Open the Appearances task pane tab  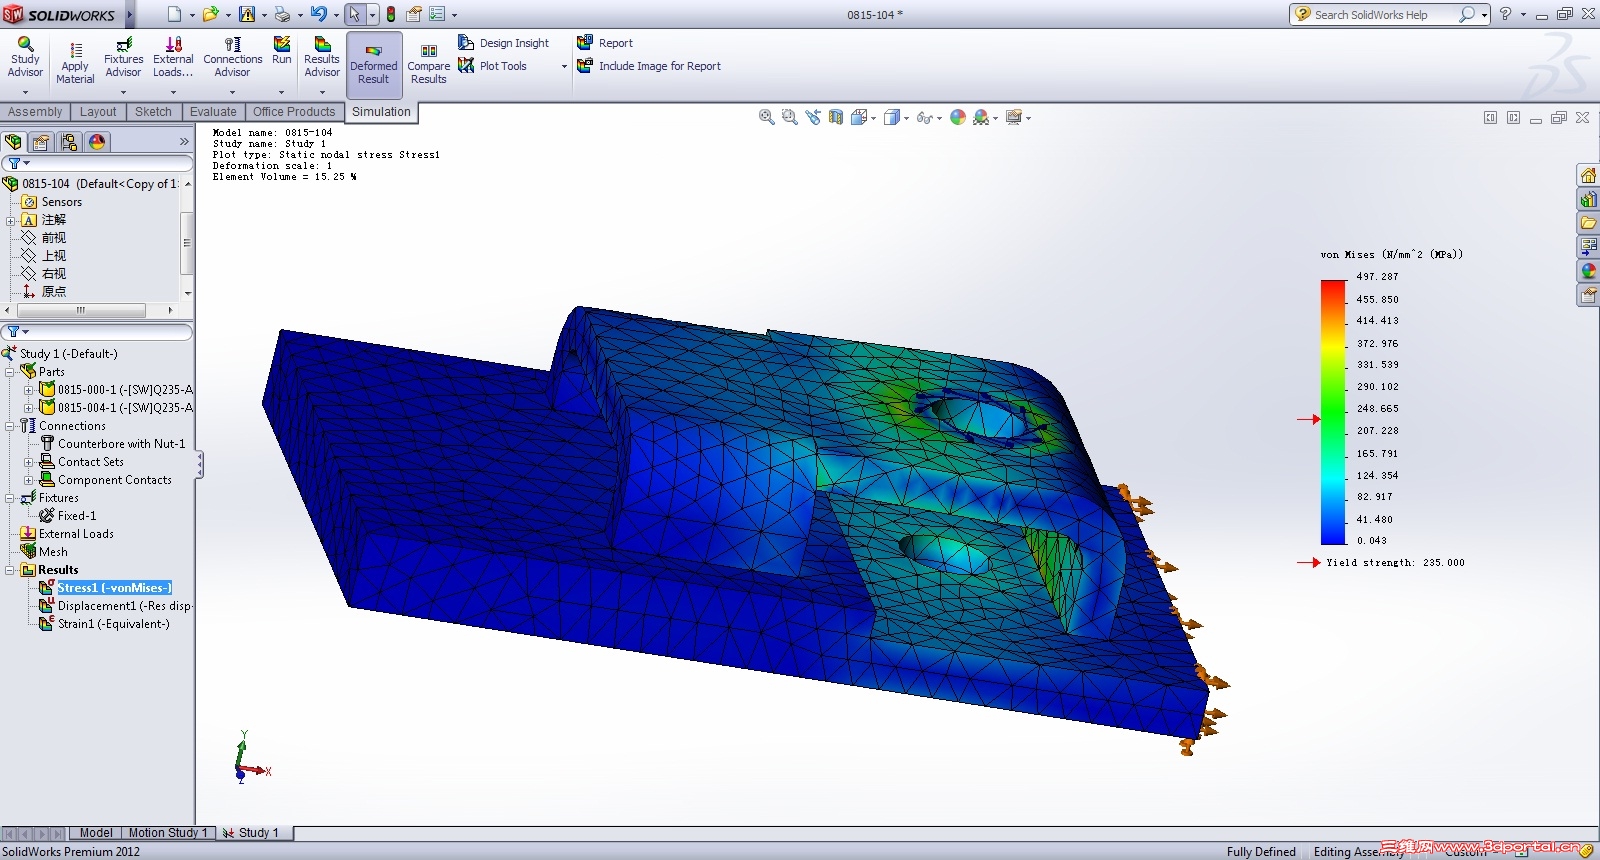[x=1588, y=271]
